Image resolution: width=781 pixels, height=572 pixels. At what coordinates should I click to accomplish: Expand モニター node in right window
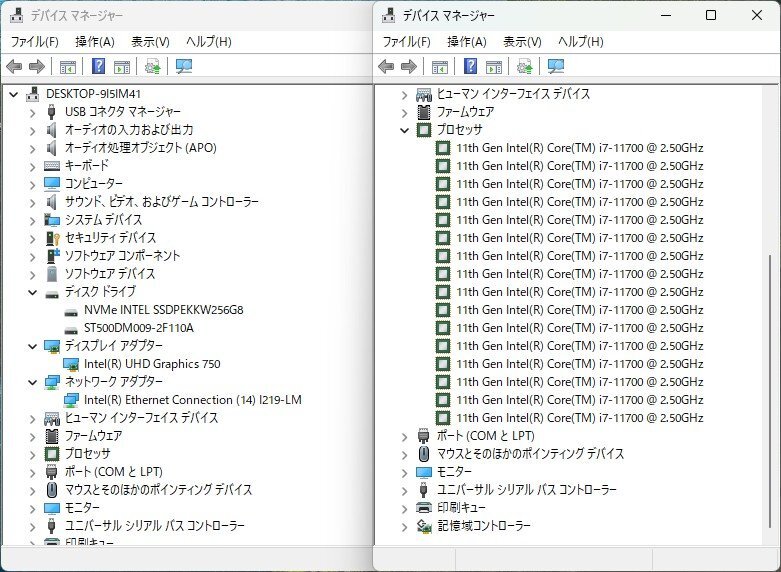click(x=404, y=473)
